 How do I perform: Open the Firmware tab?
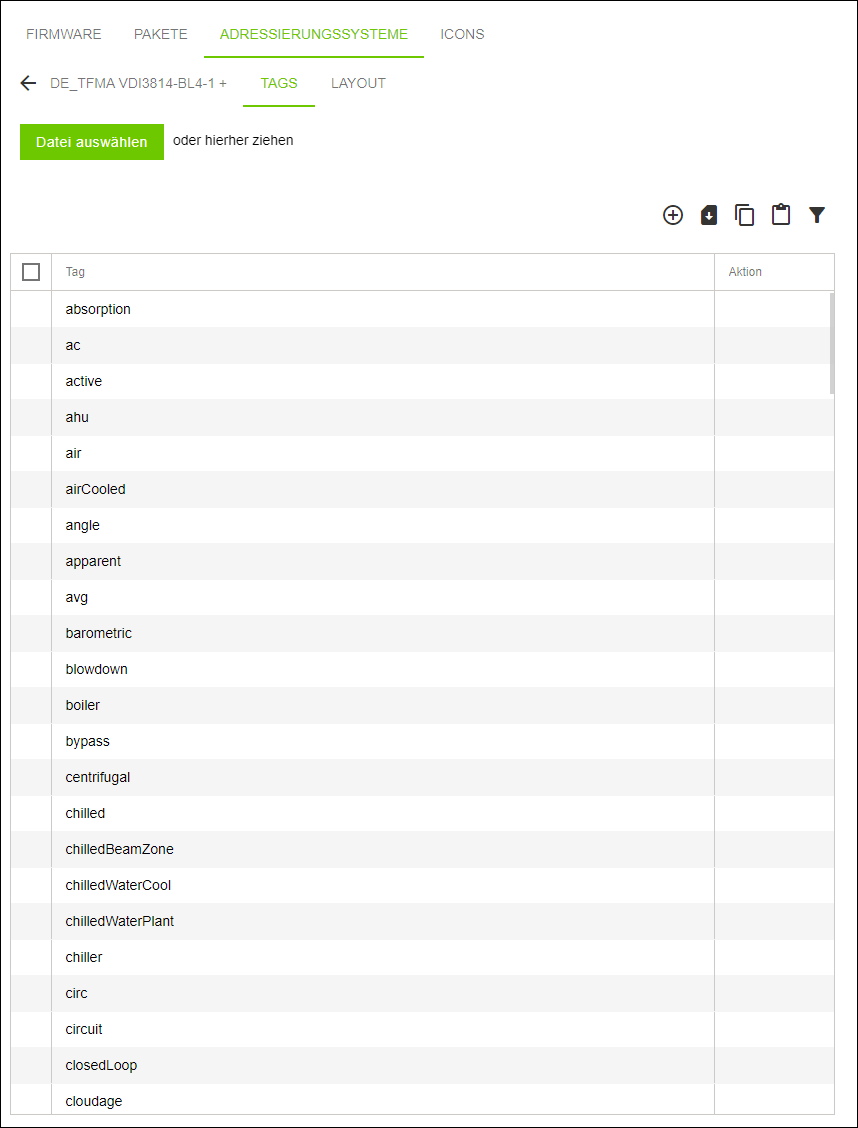coord(63,34)
